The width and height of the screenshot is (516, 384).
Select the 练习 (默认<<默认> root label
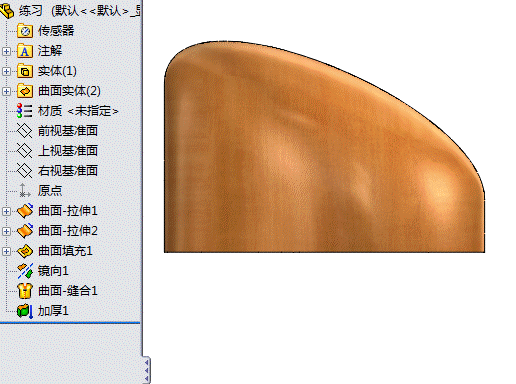click(80, 11)
